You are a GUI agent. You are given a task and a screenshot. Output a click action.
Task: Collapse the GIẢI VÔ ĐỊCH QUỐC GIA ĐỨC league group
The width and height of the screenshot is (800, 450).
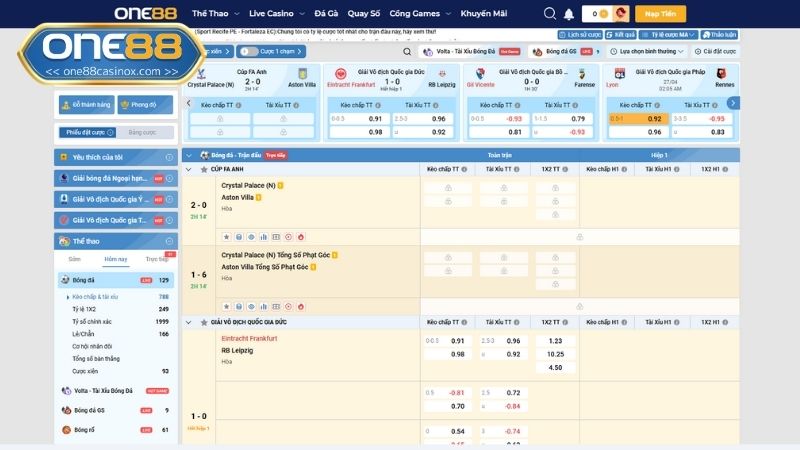pos(189,322)
